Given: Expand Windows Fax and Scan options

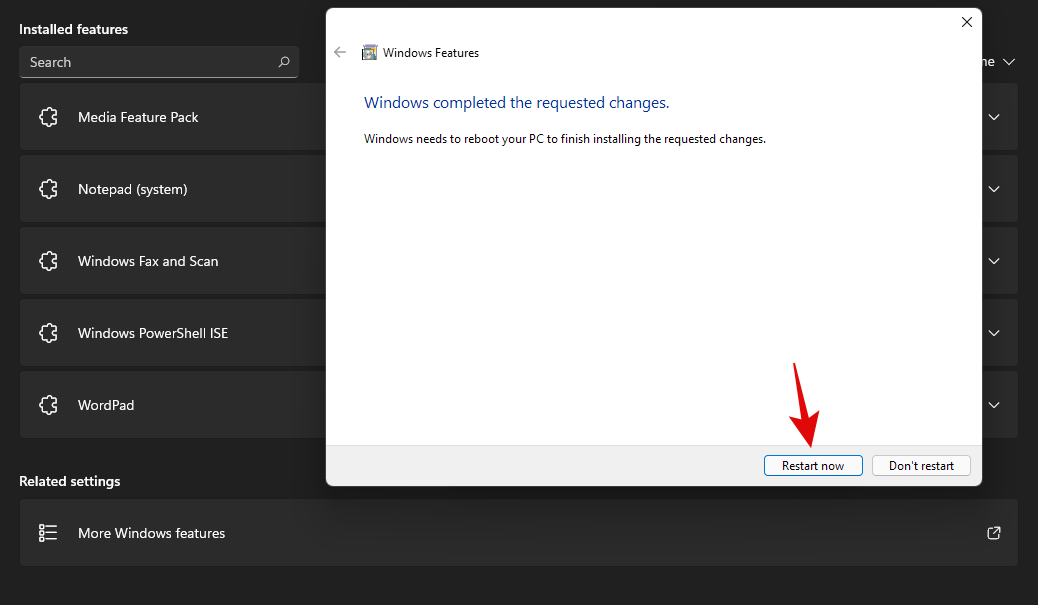Looking at the screenshot, I should coord(994,261).
